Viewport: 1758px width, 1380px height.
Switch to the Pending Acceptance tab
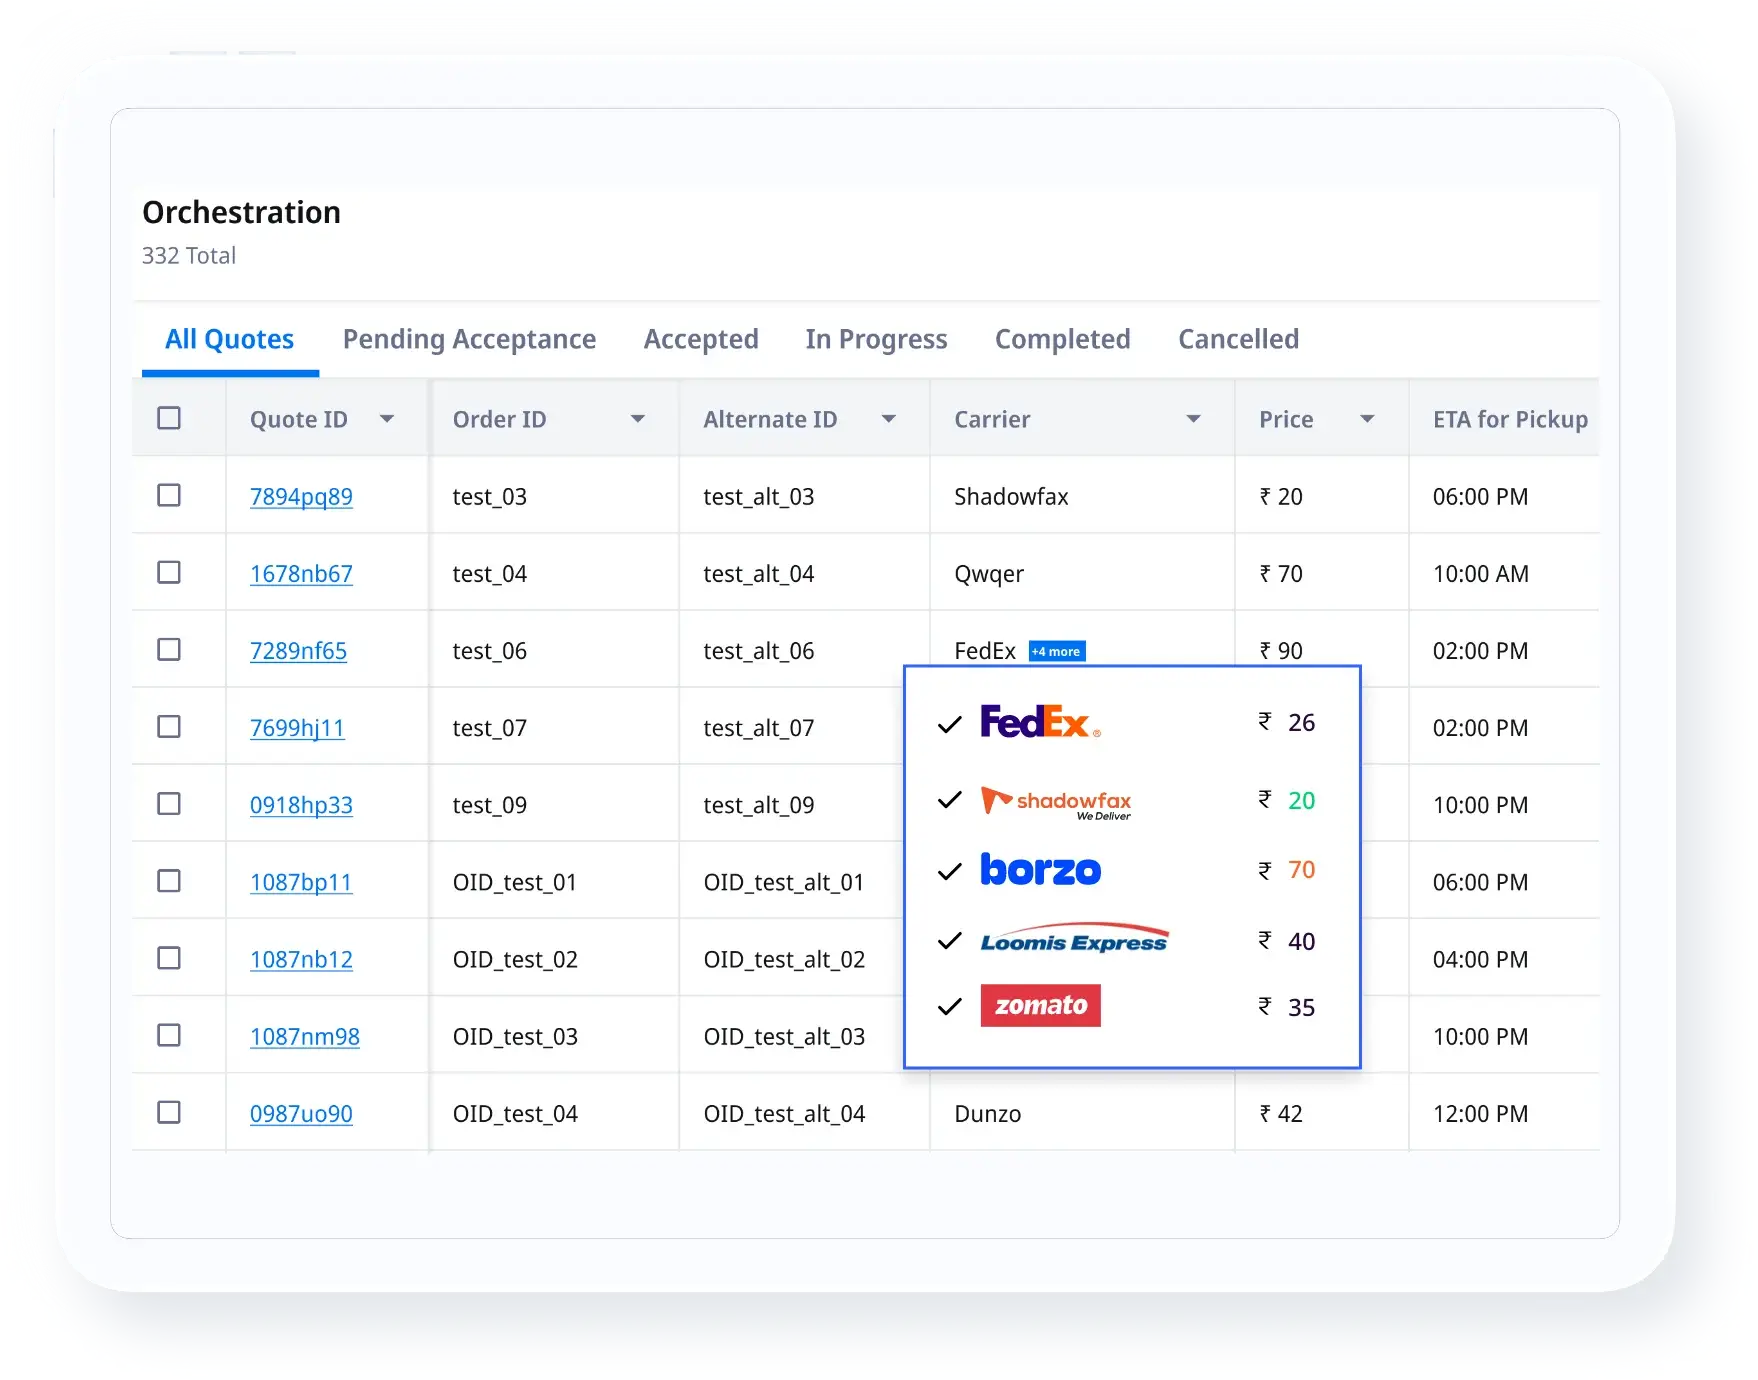[x=469, y=339]
